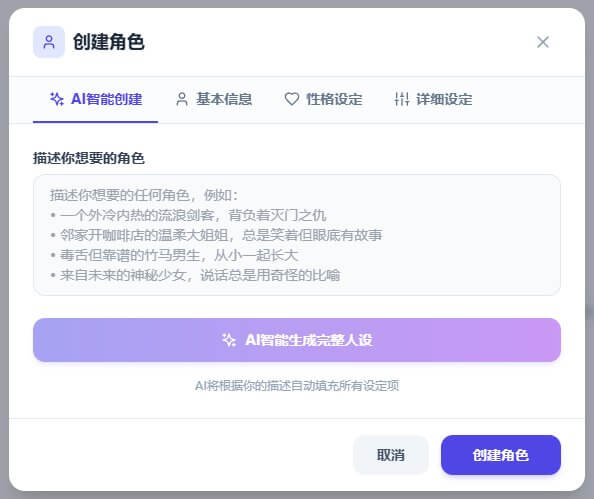Click the person icon on 基本信息 tab

point(182,99)
